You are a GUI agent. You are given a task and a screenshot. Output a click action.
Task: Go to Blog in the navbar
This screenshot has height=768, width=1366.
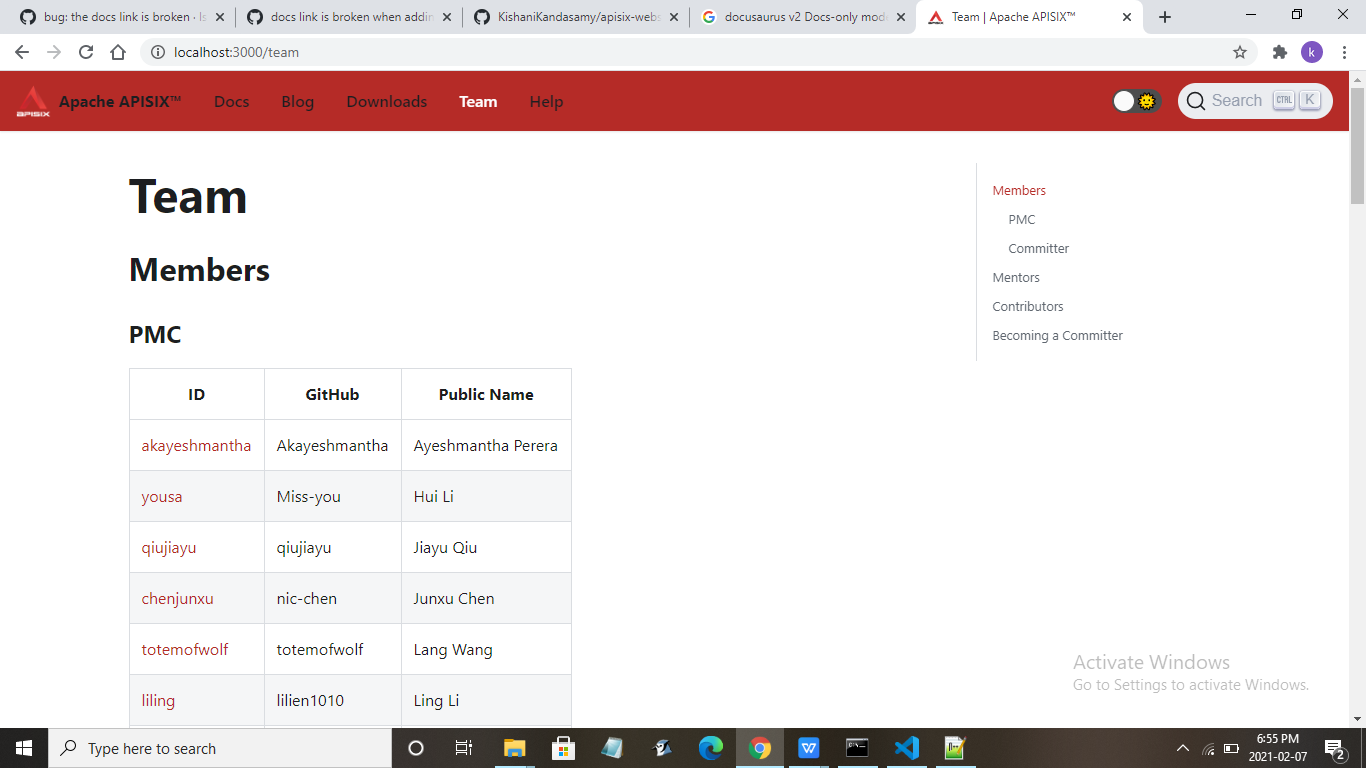click(x=298, y=102)
